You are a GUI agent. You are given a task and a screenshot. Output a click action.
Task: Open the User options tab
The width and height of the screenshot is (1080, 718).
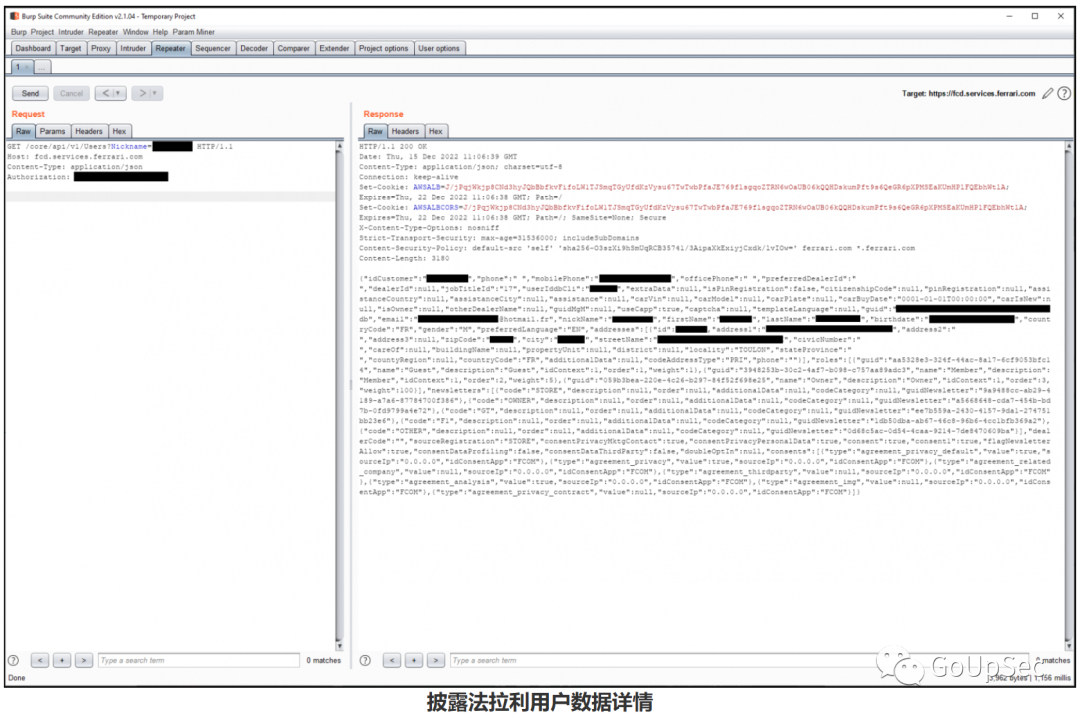(439, 48)
